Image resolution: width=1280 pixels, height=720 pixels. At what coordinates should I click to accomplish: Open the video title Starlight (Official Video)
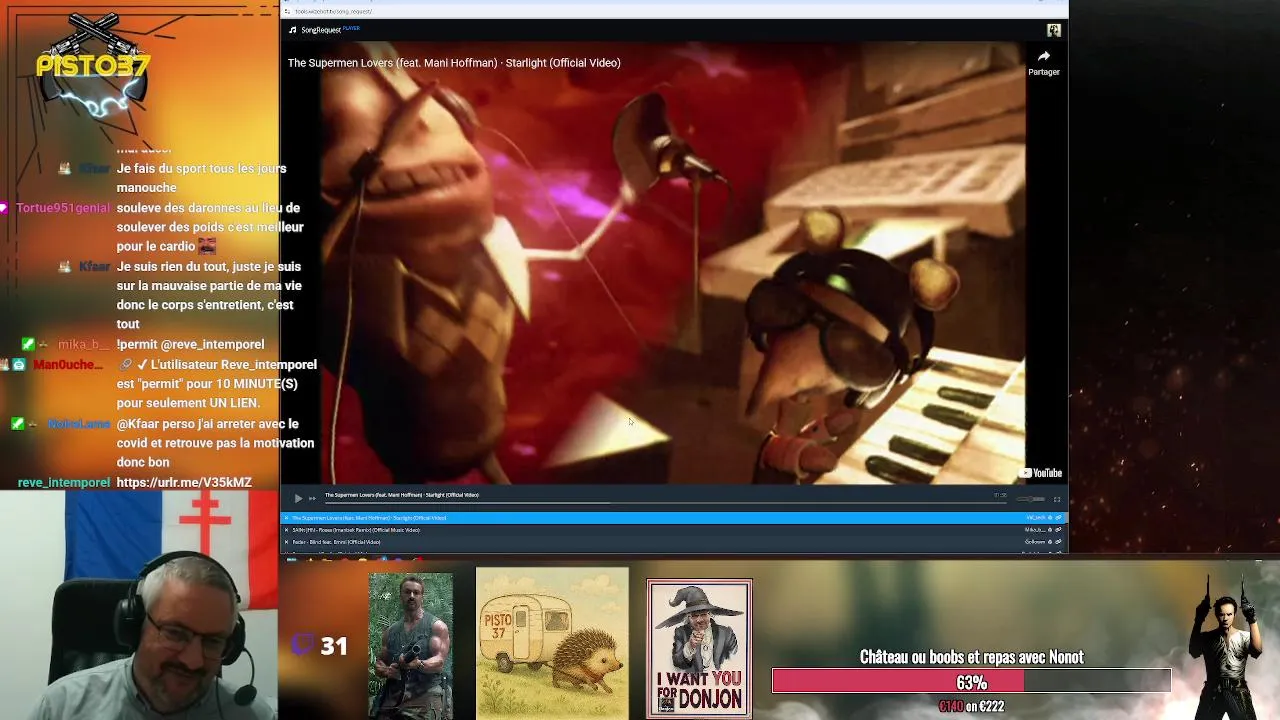pos(454,63)
